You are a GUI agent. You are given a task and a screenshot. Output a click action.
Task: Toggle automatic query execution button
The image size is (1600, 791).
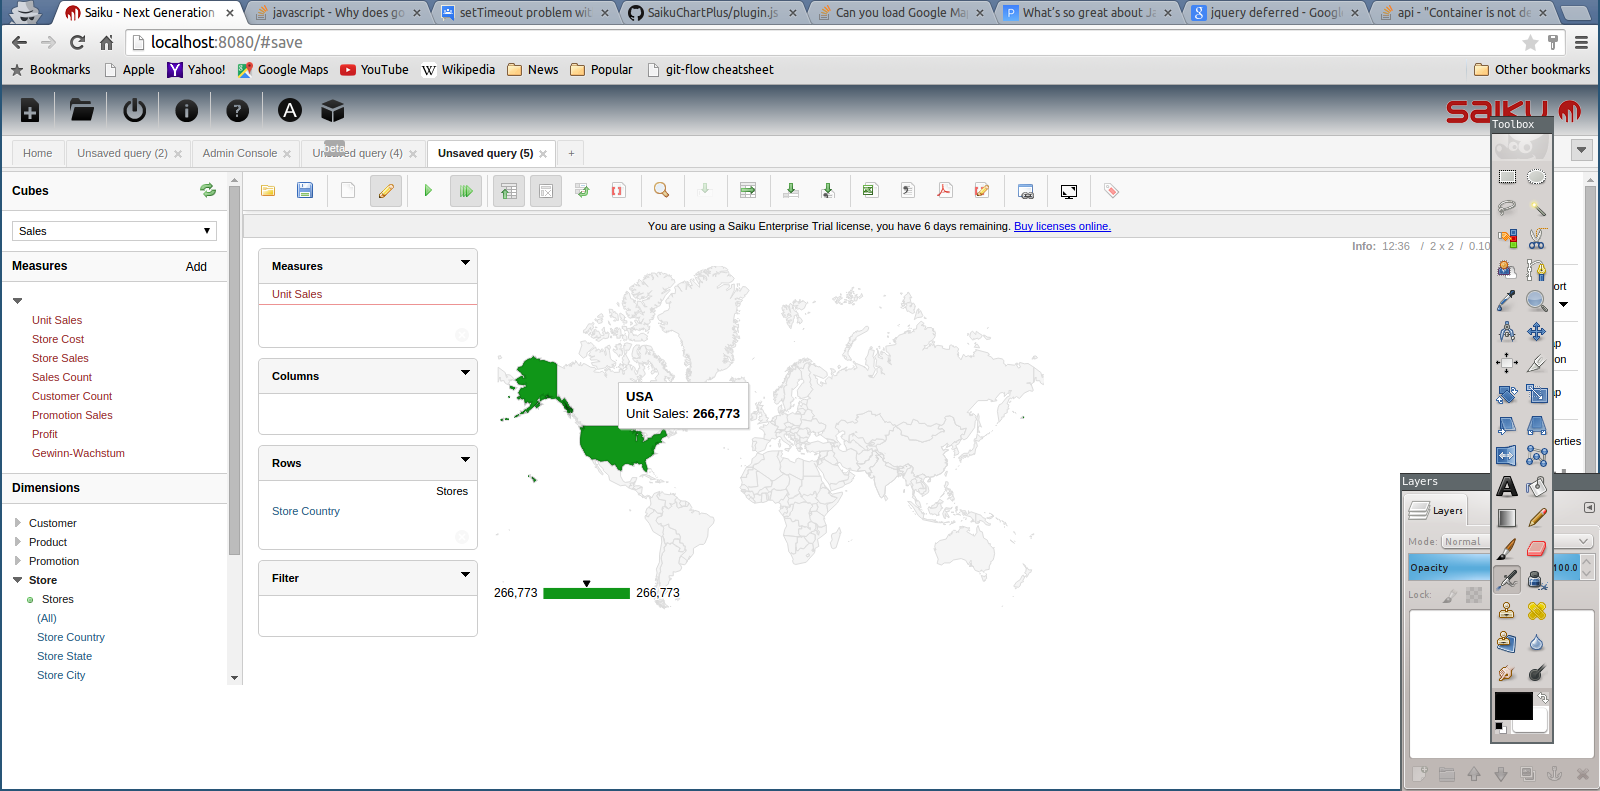[466, 190]
